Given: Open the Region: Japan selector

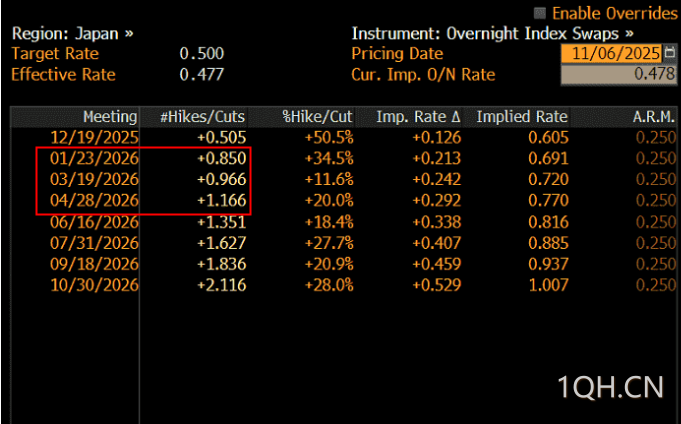Looking at the screenshot, I should point(72,33).
